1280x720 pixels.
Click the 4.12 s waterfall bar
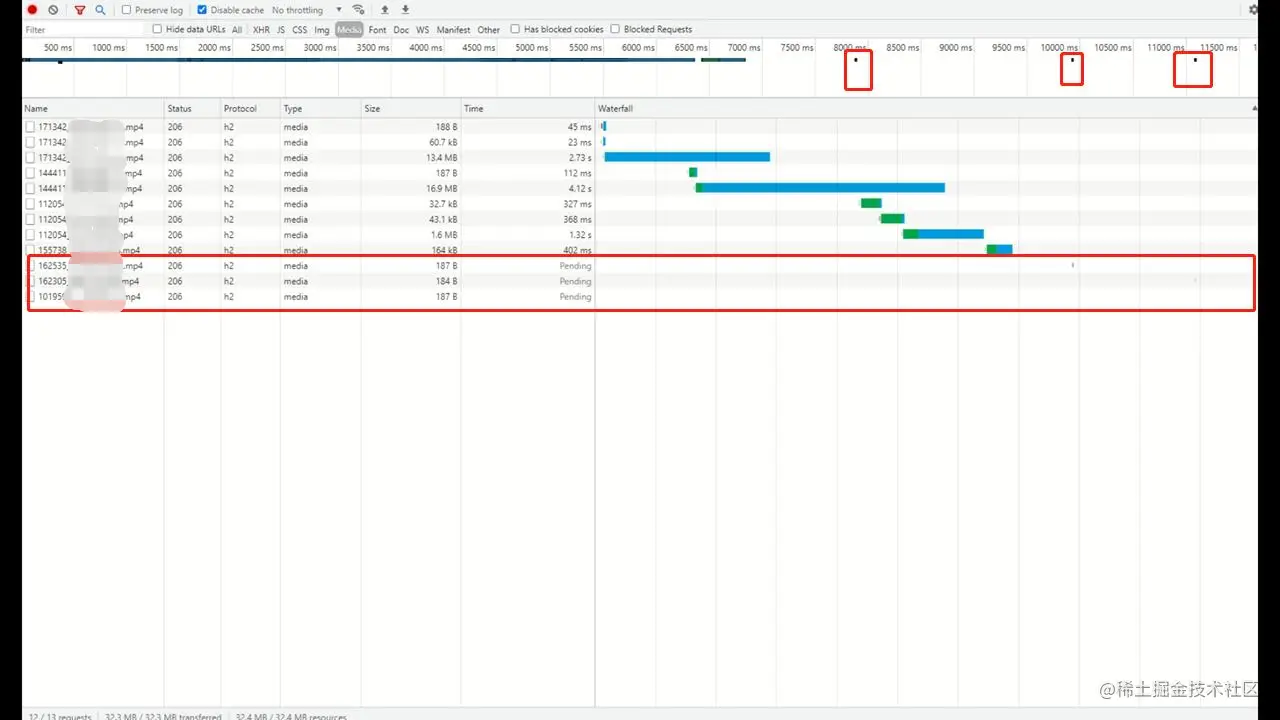pos(820,188)
